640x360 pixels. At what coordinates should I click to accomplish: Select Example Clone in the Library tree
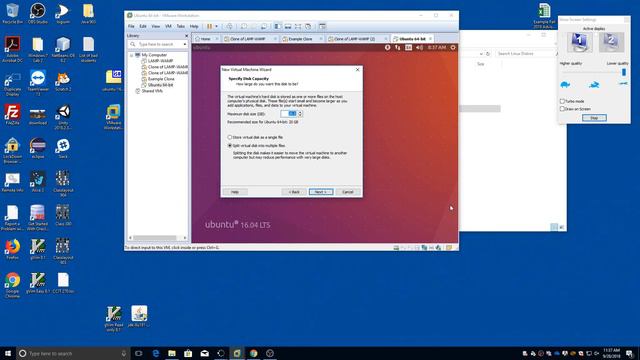coord(161,79)
